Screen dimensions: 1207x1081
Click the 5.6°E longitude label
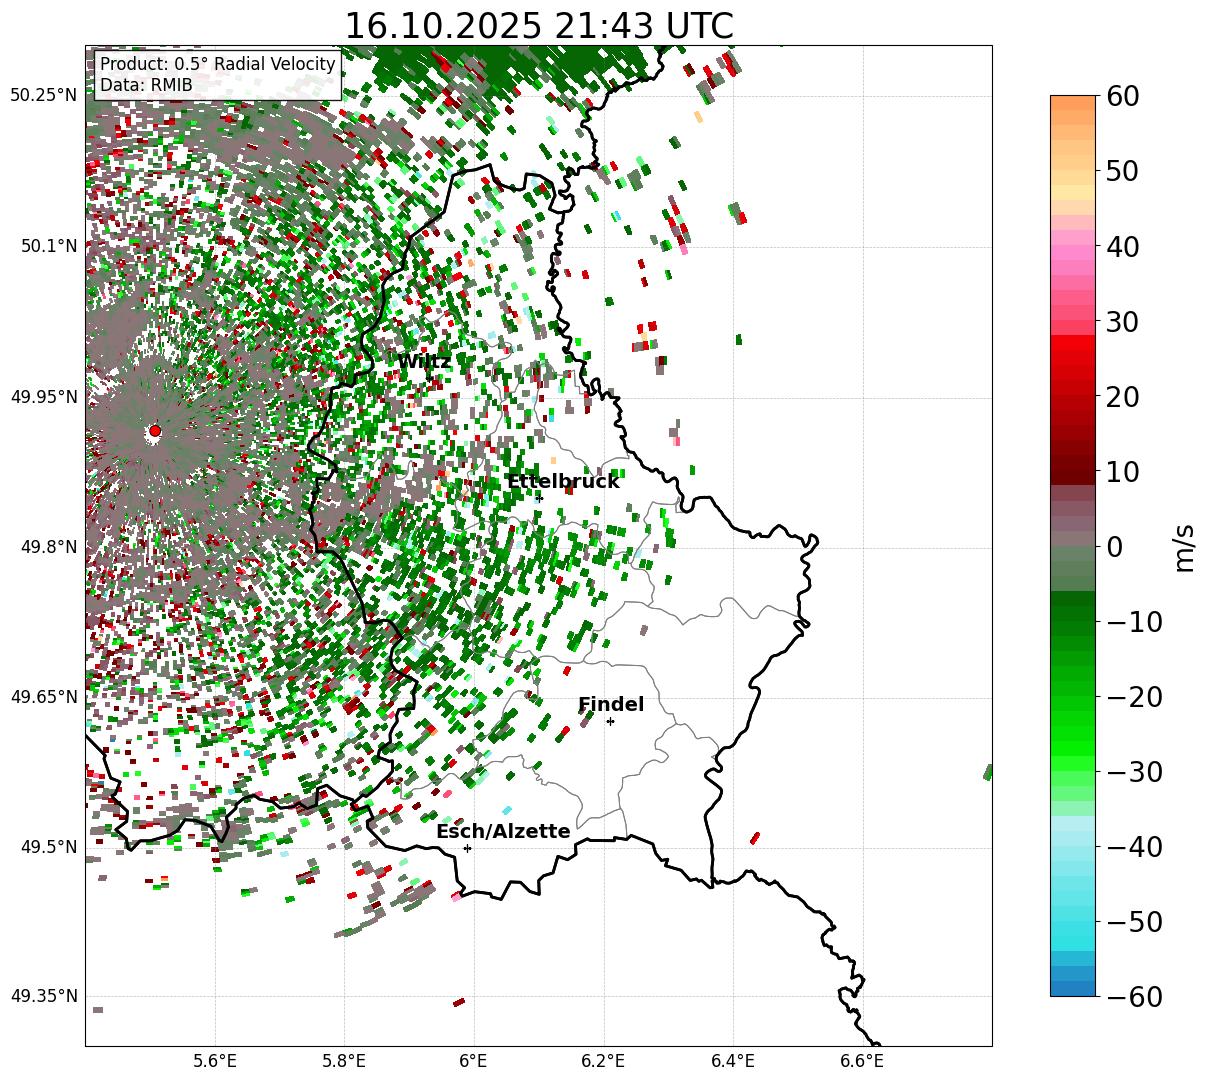point(215,1061)
